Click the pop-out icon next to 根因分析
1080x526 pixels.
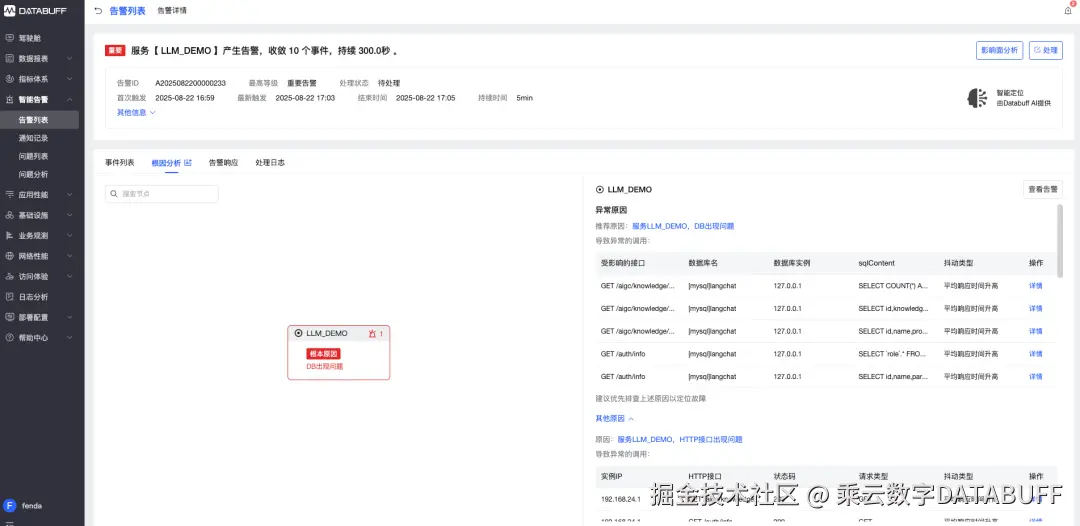pyautogui.click(x=188, y=162)
